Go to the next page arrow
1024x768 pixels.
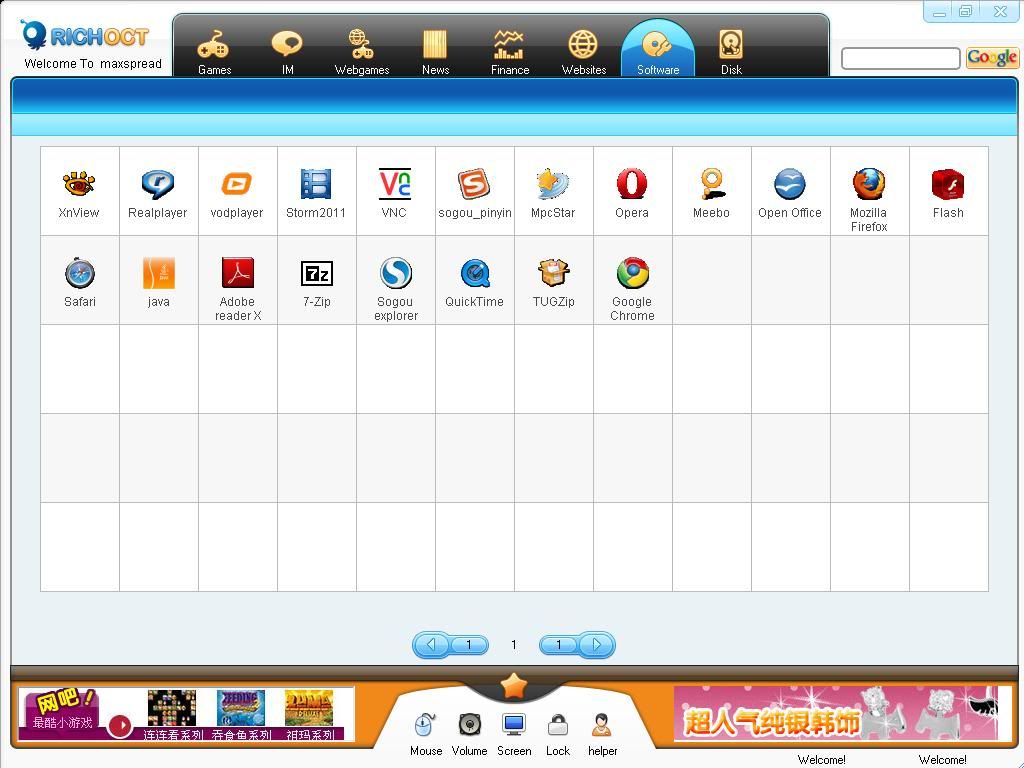coord(596,645)
